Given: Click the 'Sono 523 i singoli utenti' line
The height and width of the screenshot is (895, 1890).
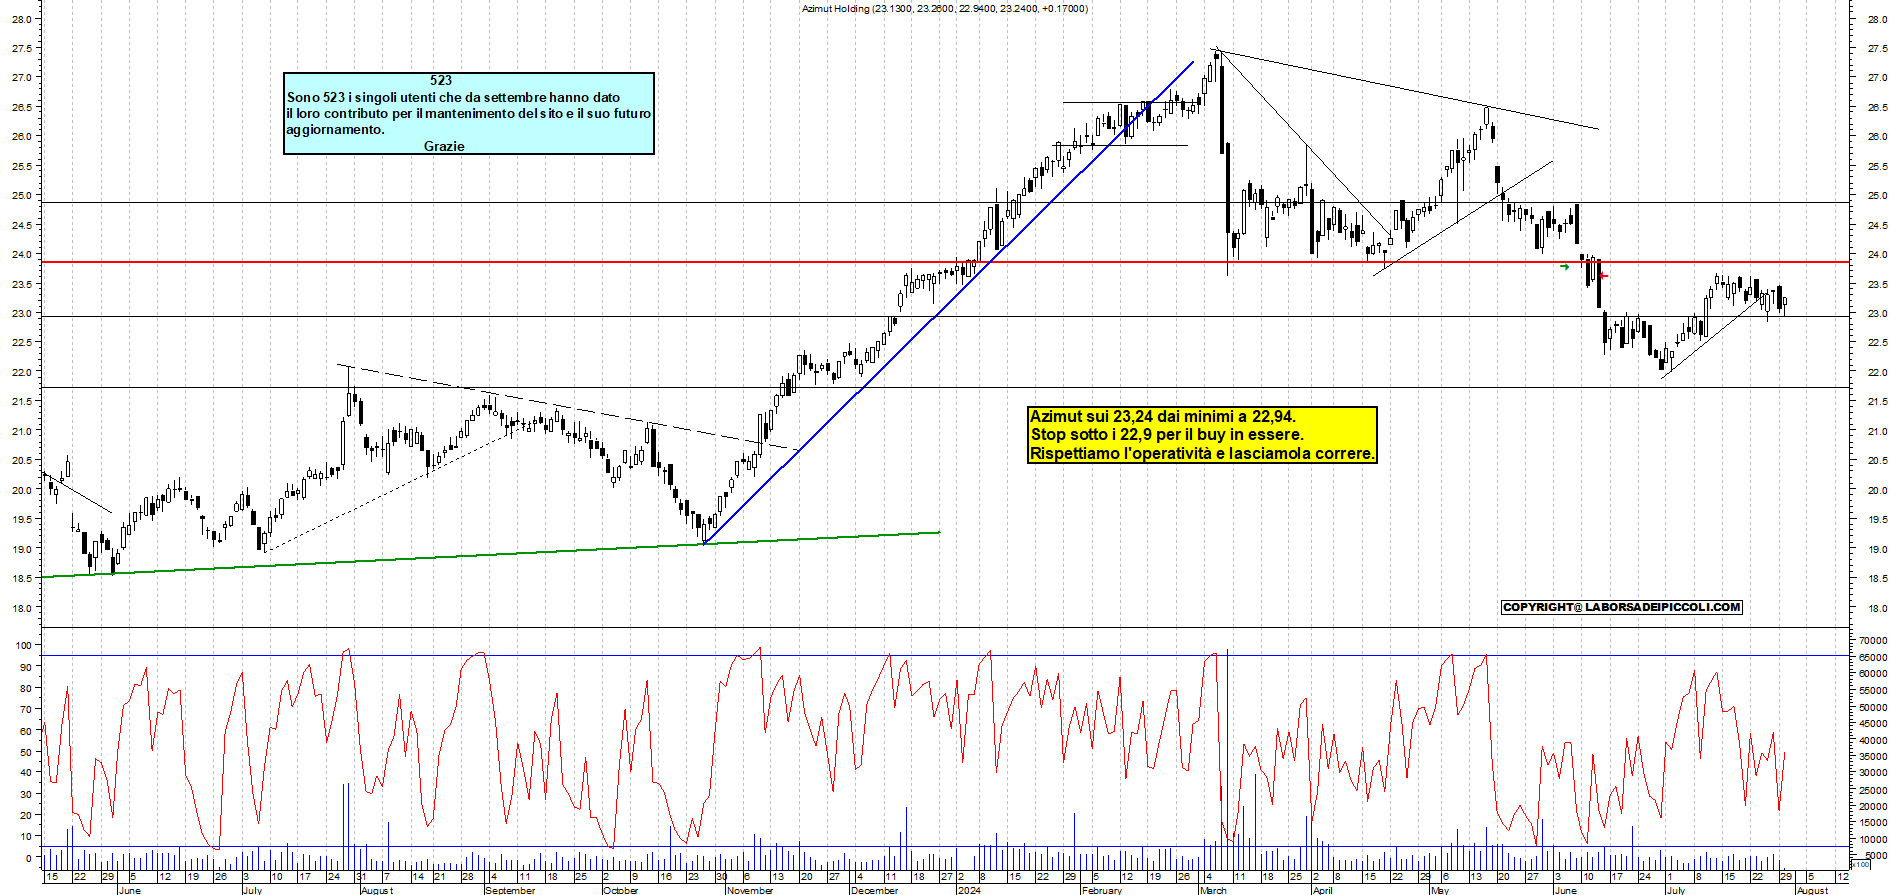Looking at the screenshot, I should (453, 97).
